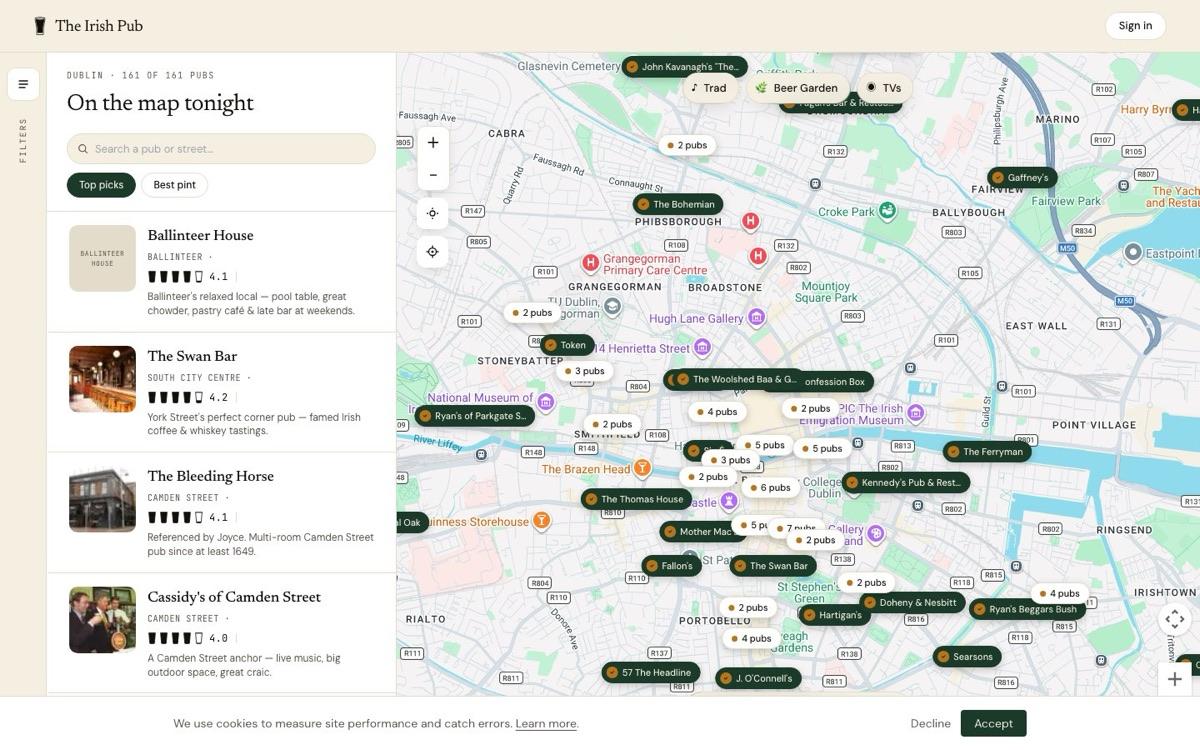
Task: Select Ryan's of Parkgate map pin
Action: tap(473, 416)
